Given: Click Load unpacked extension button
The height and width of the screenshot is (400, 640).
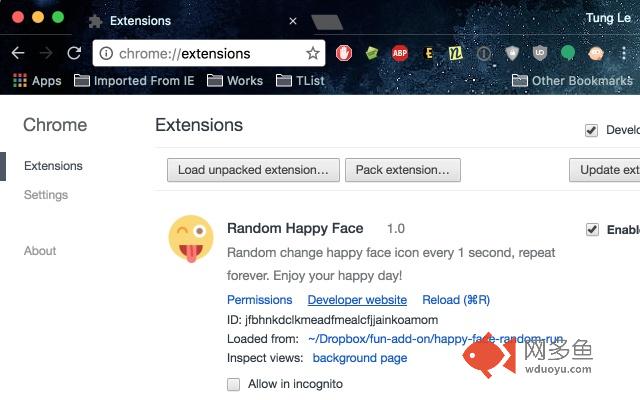Looking at the screenshot, I should (253, 170).
